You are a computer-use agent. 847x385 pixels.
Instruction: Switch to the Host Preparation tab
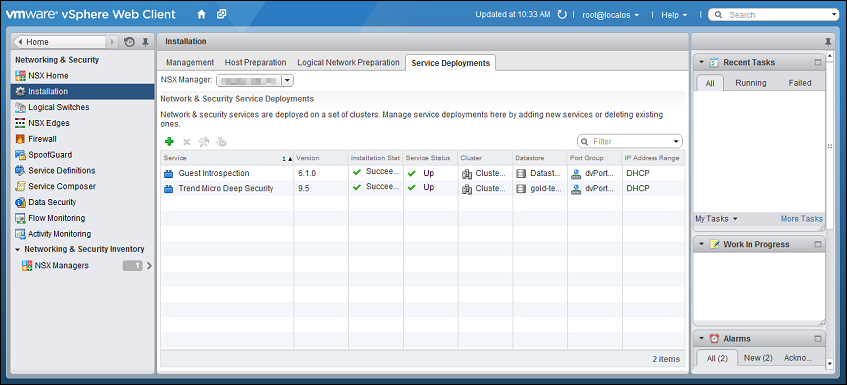point(255,63)
